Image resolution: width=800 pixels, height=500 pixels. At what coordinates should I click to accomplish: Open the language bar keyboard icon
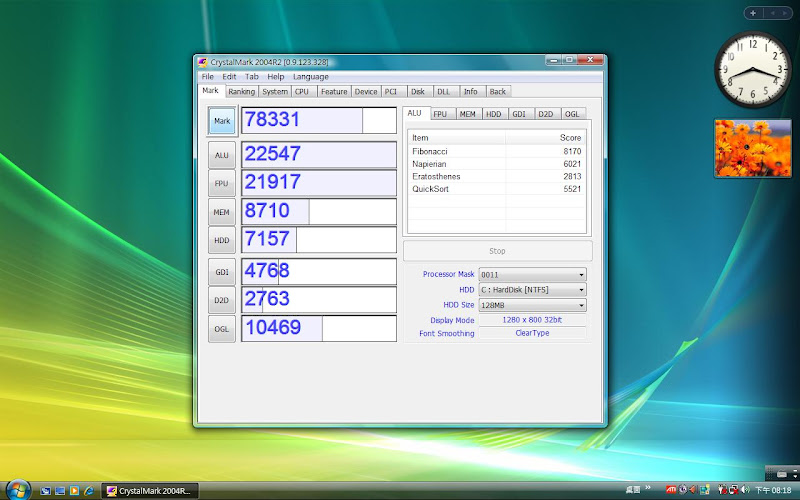tap(782, 473)
